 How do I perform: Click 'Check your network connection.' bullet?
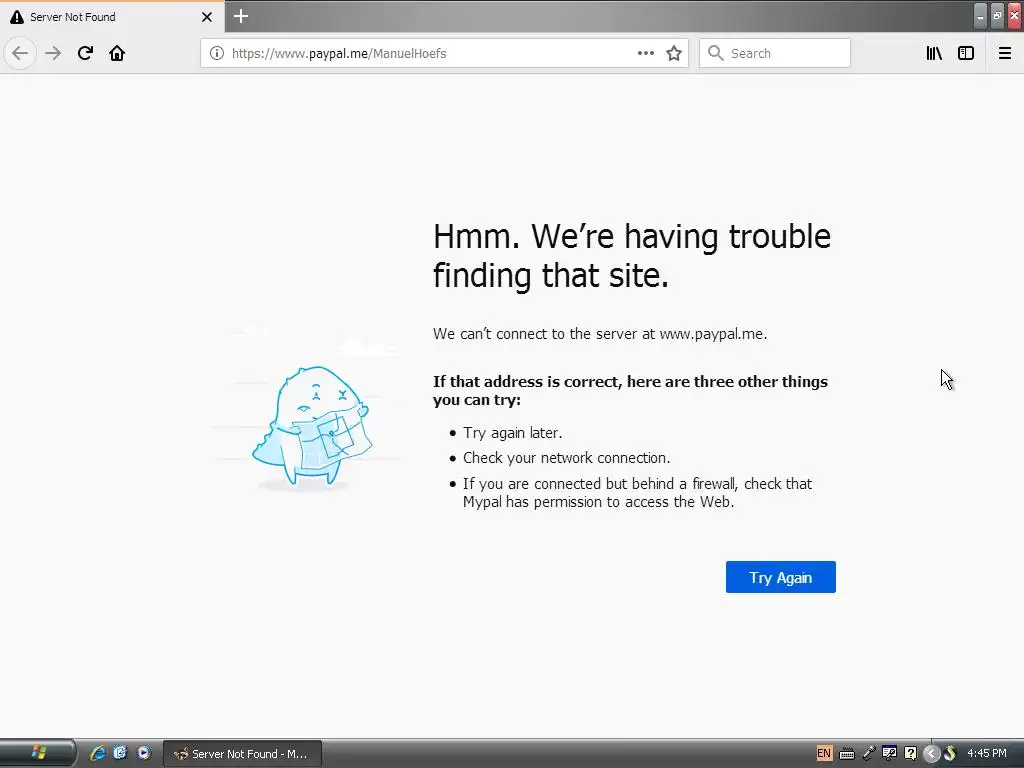[566, 458]
